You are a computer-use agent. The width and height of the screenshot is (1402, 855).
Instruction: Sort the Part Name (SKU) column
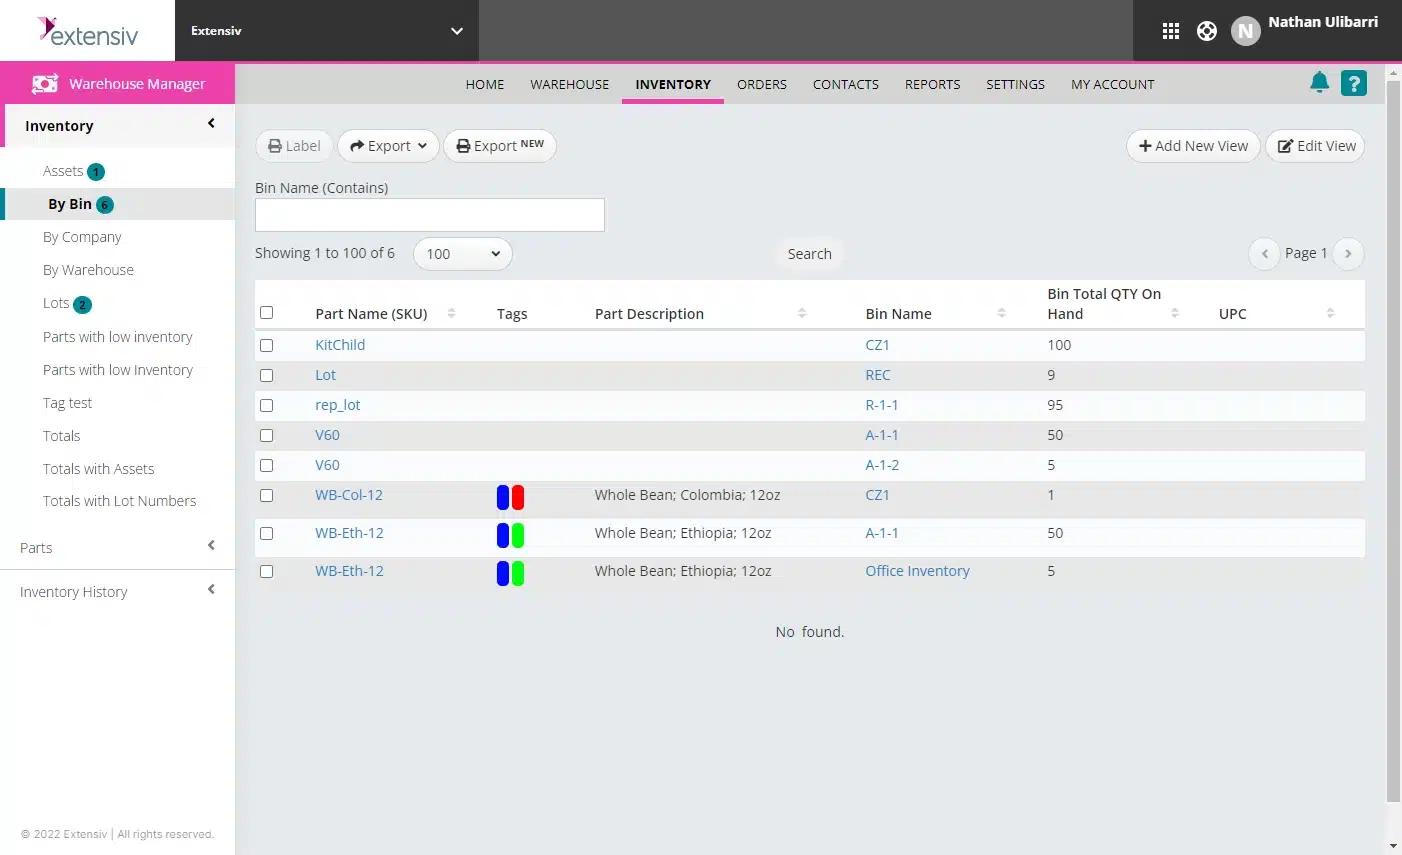coord(450,312)
